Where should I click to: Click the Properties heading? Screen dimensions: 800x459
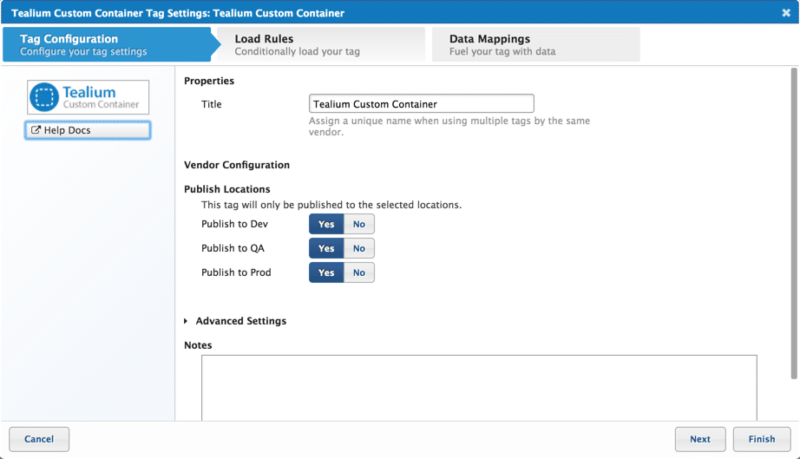(209, 81)
